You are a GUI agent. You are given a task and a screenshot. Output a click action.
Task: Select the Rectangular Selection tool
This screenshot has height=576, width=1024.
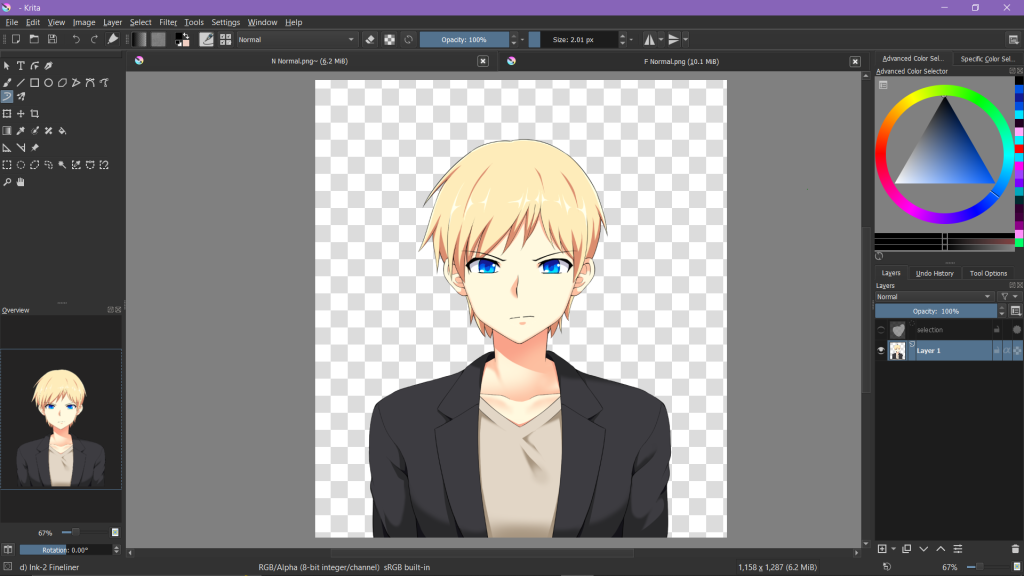pyautogui.click(x=7, y=164)
